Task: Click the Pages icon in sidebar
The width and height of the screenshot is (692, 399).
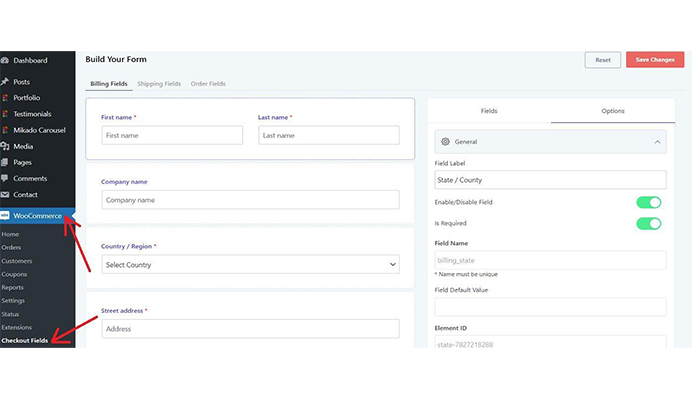Action: coord(5,162)
